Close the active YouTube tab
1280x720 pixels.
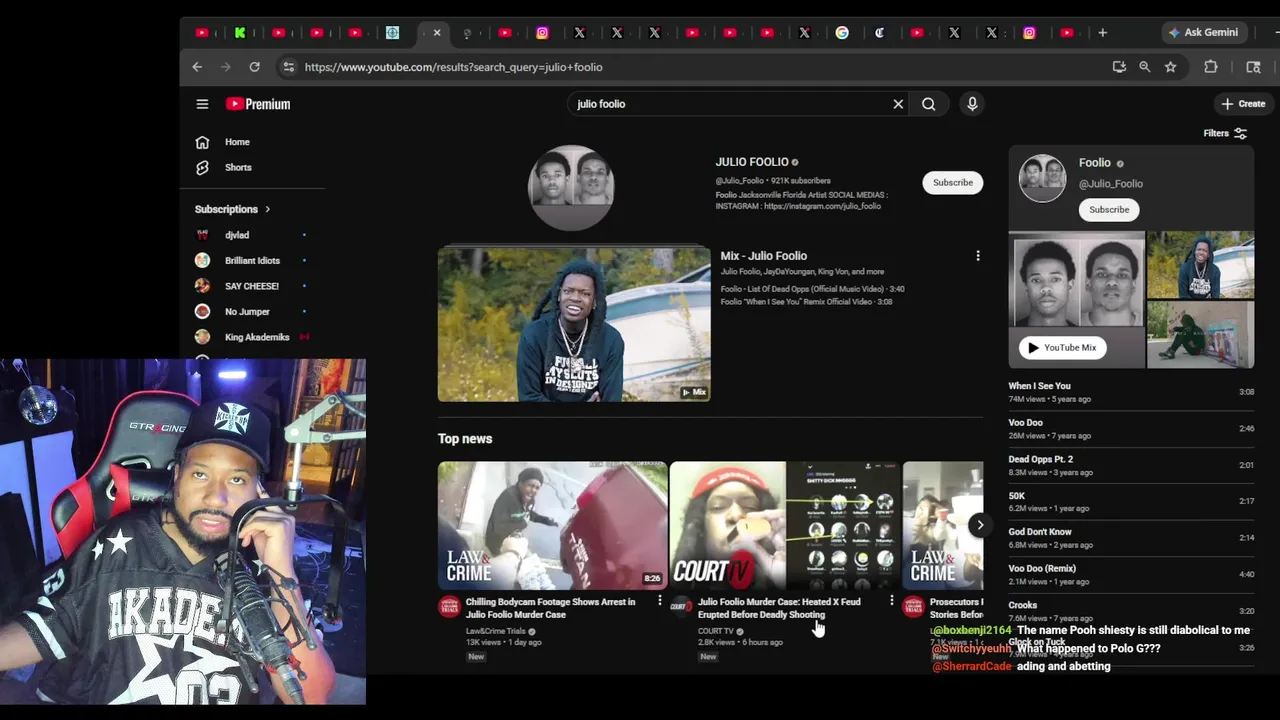(436, 33)
